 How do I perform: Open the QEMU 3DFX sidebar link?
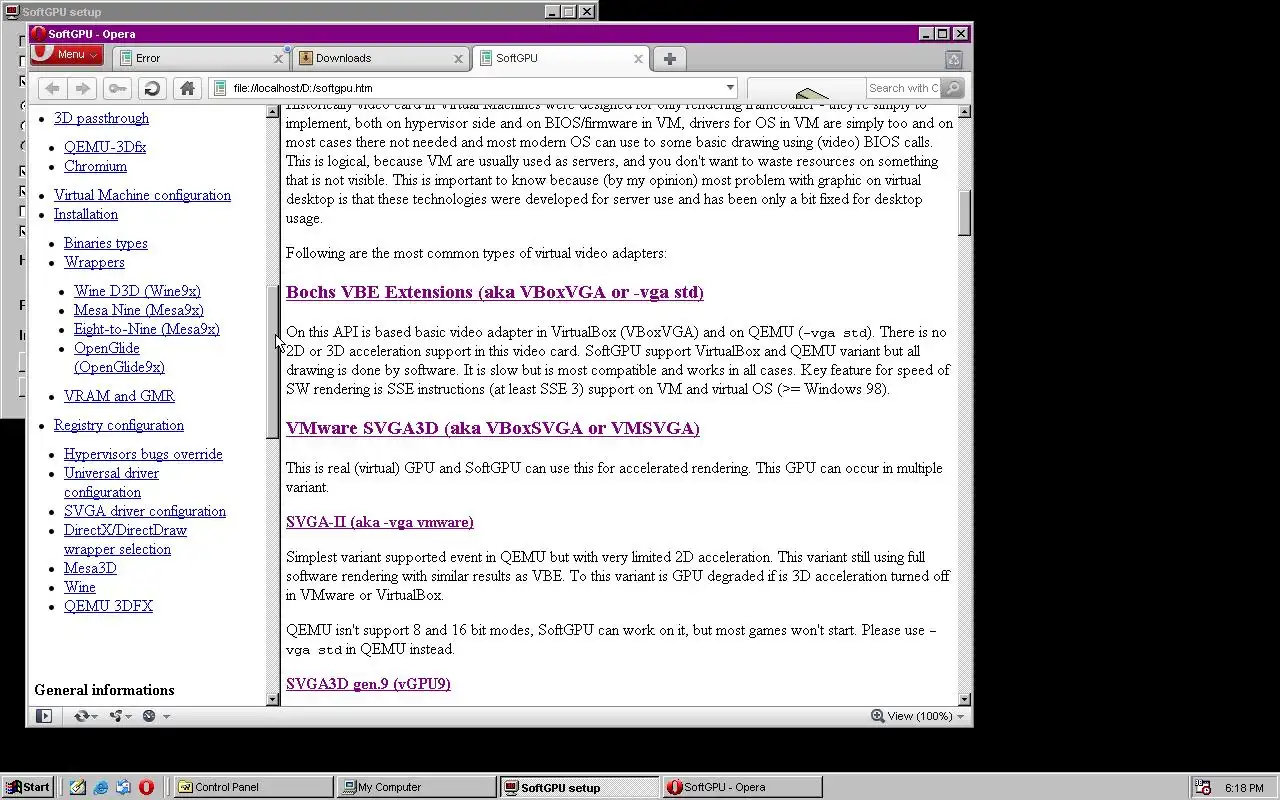(108, 606)
